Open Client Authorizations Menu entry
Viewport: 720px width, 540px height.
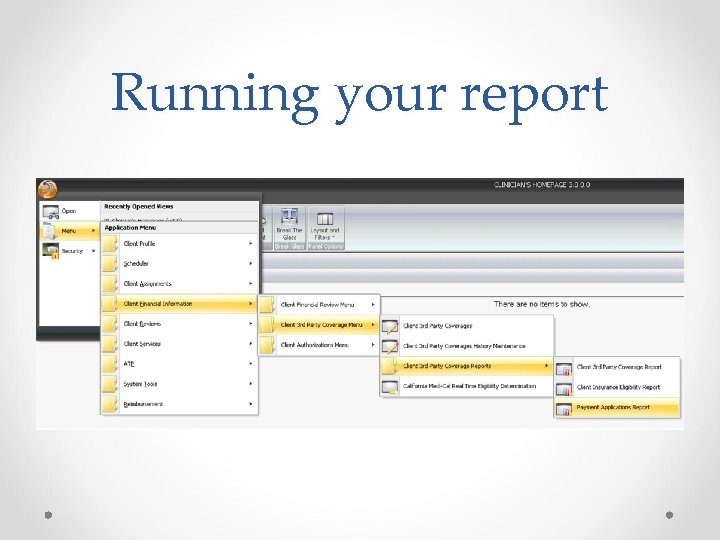[319, 345]
